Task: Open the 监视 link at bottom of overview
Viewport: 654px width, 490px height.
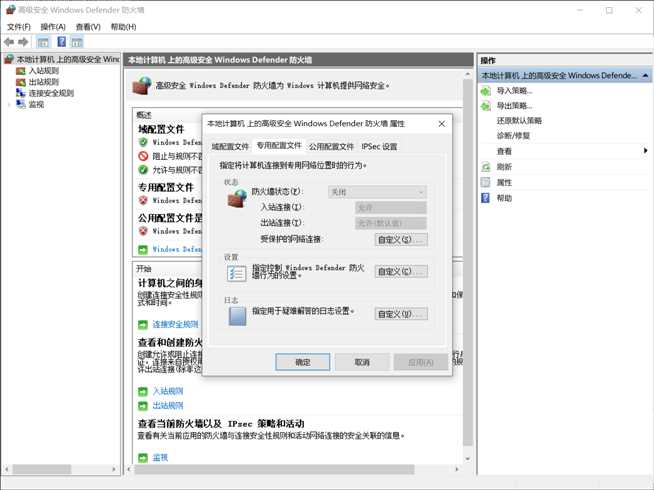Action: click(160, 457)
